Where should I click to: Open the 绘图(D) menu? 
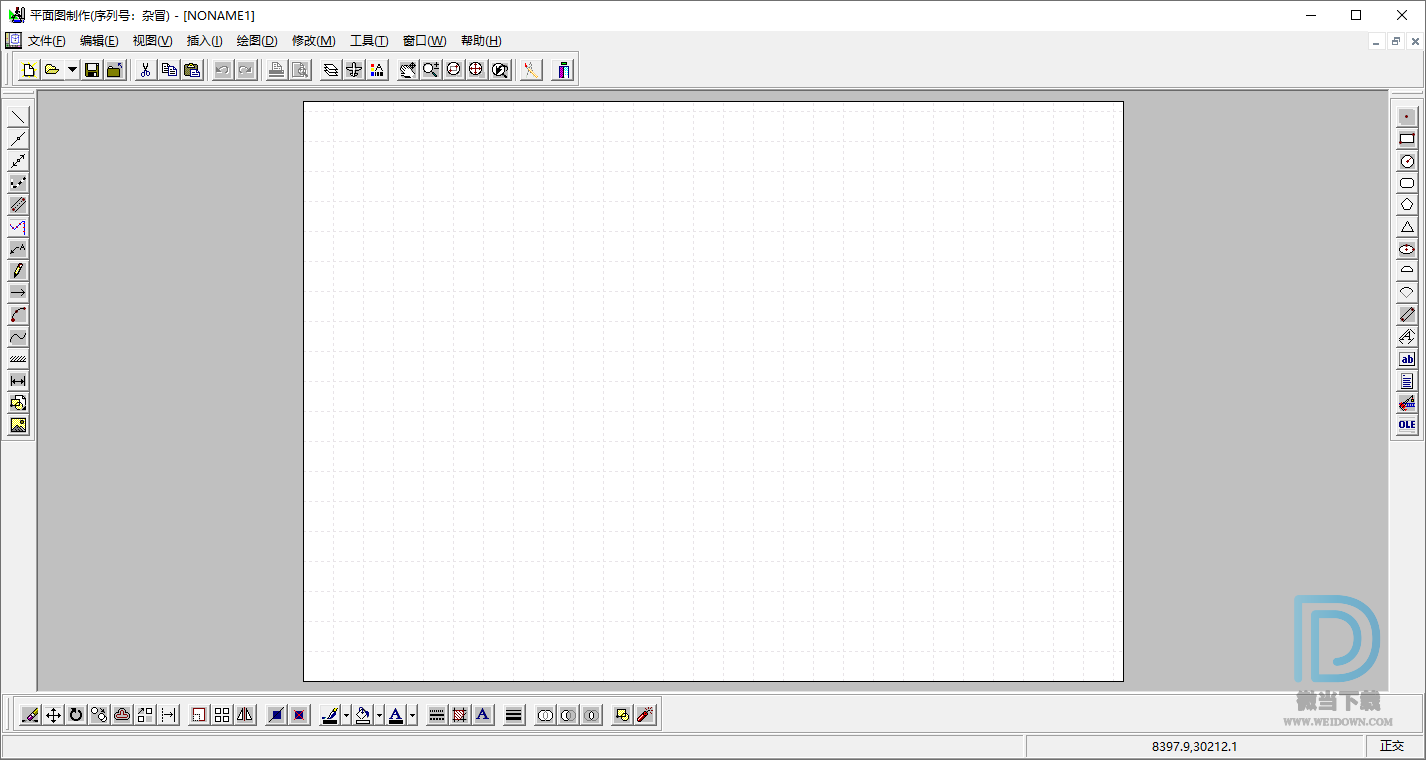257,41
